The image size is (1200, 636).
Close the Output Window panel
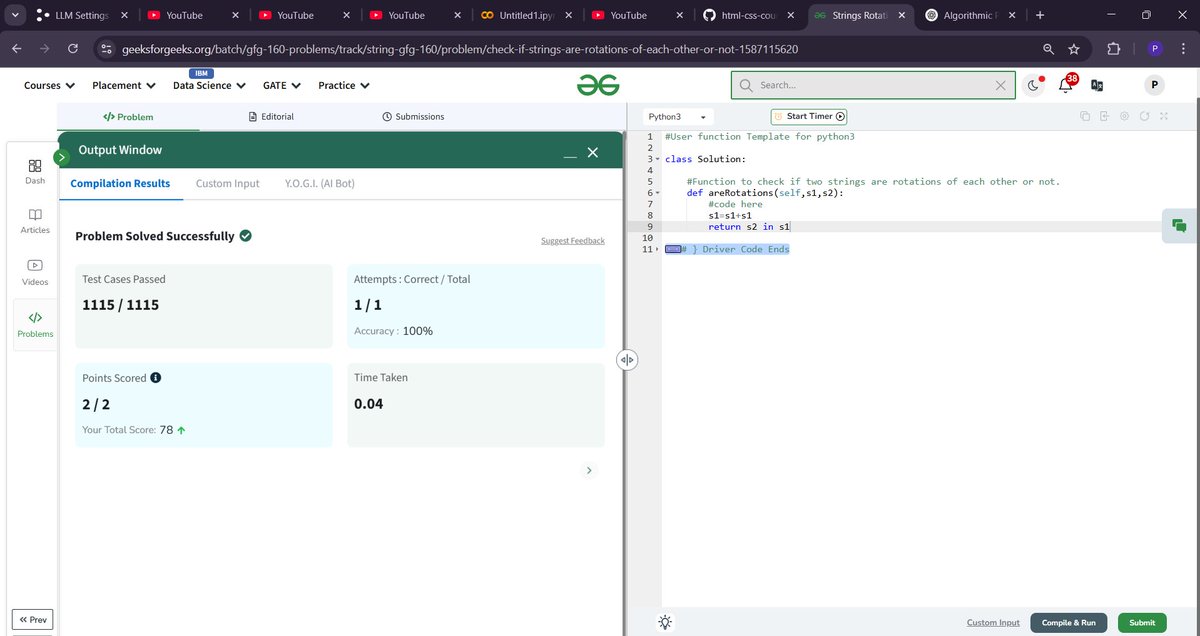pos(593,152)
